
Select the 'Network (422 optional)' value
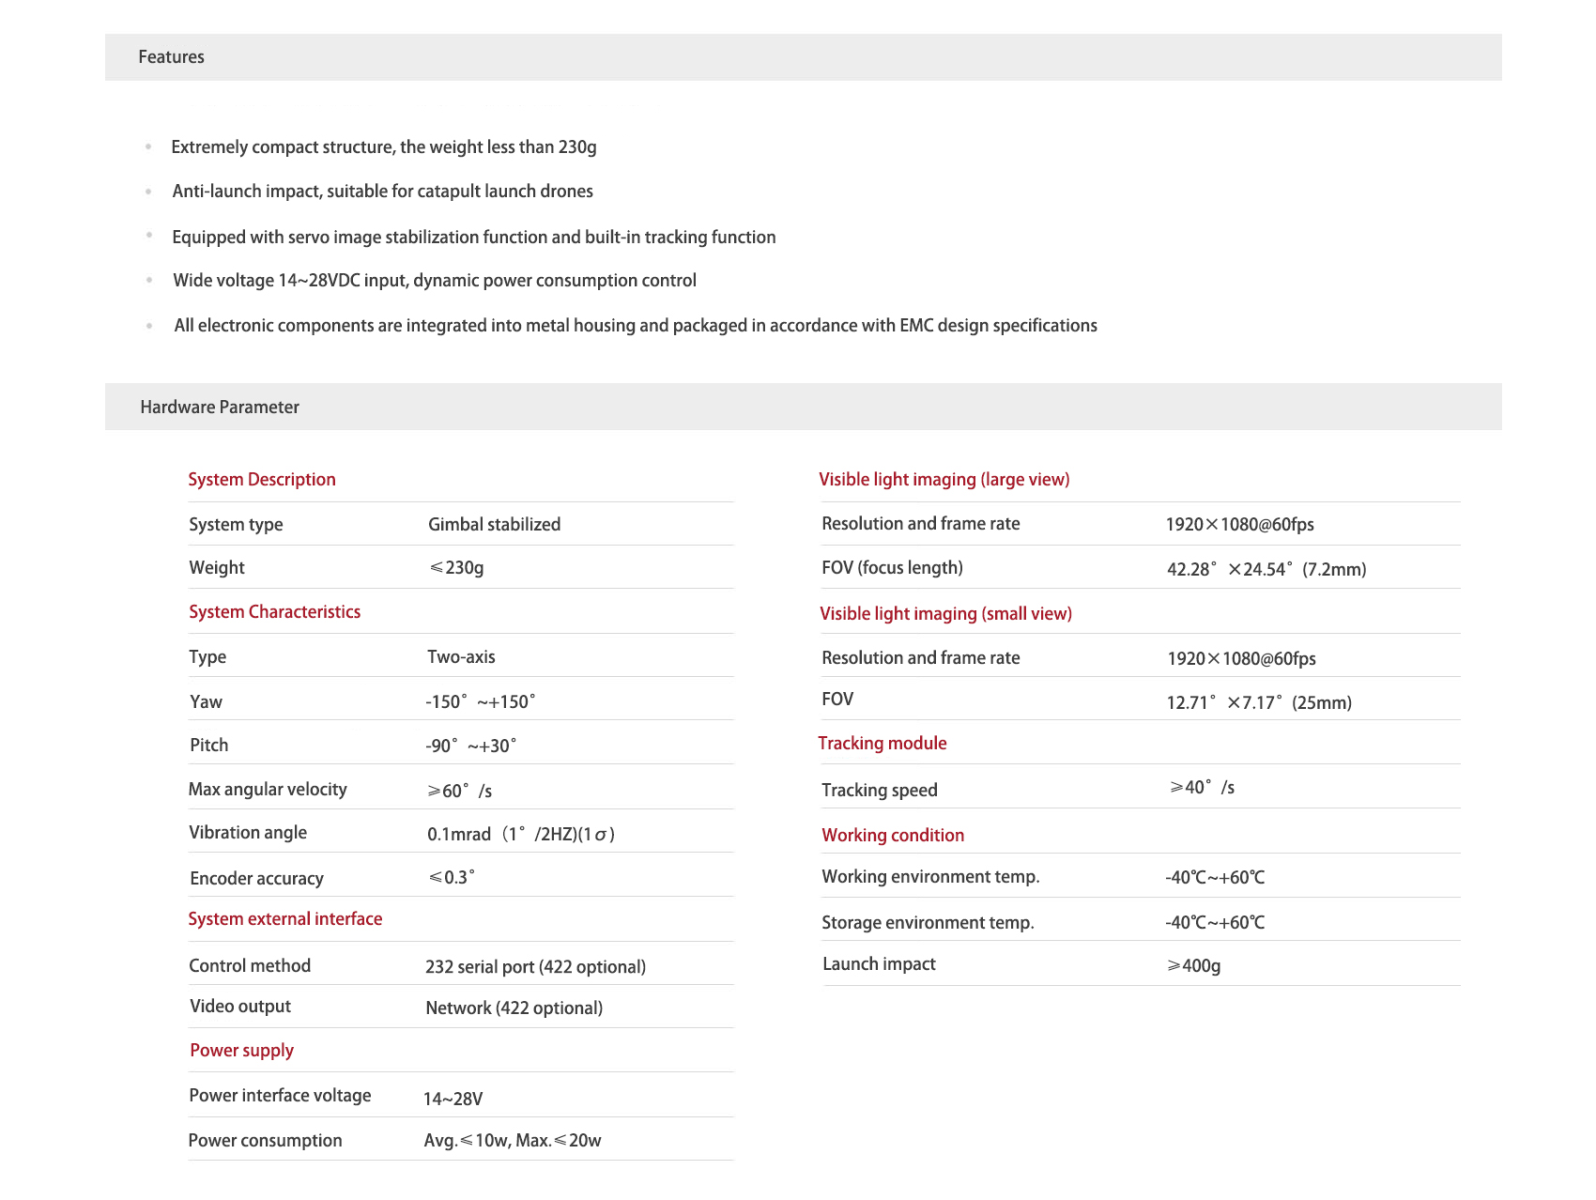(514, 1008)
